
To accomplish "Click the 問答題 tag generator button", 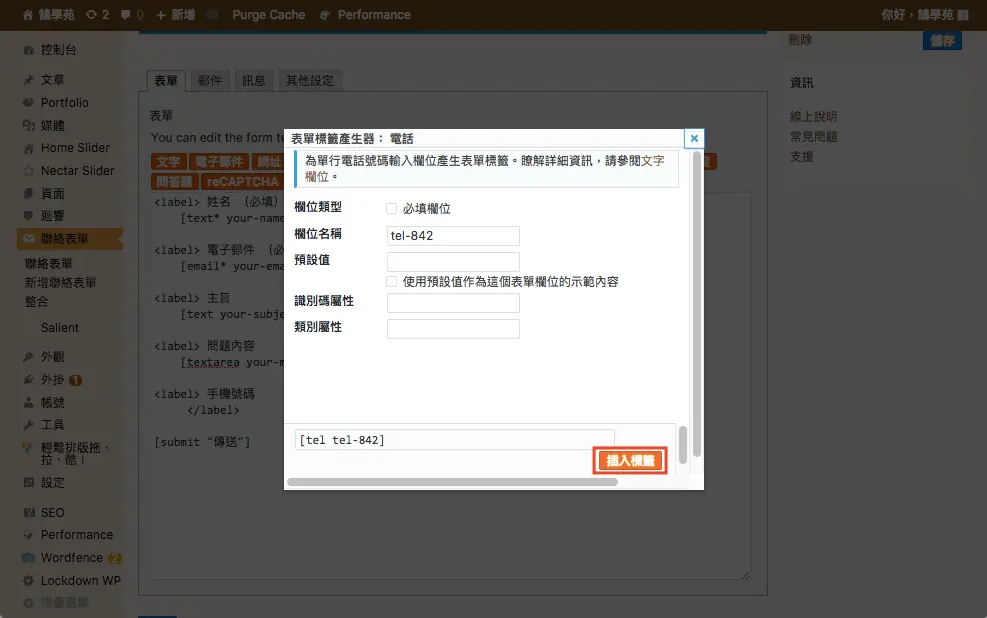I will 174,182.
